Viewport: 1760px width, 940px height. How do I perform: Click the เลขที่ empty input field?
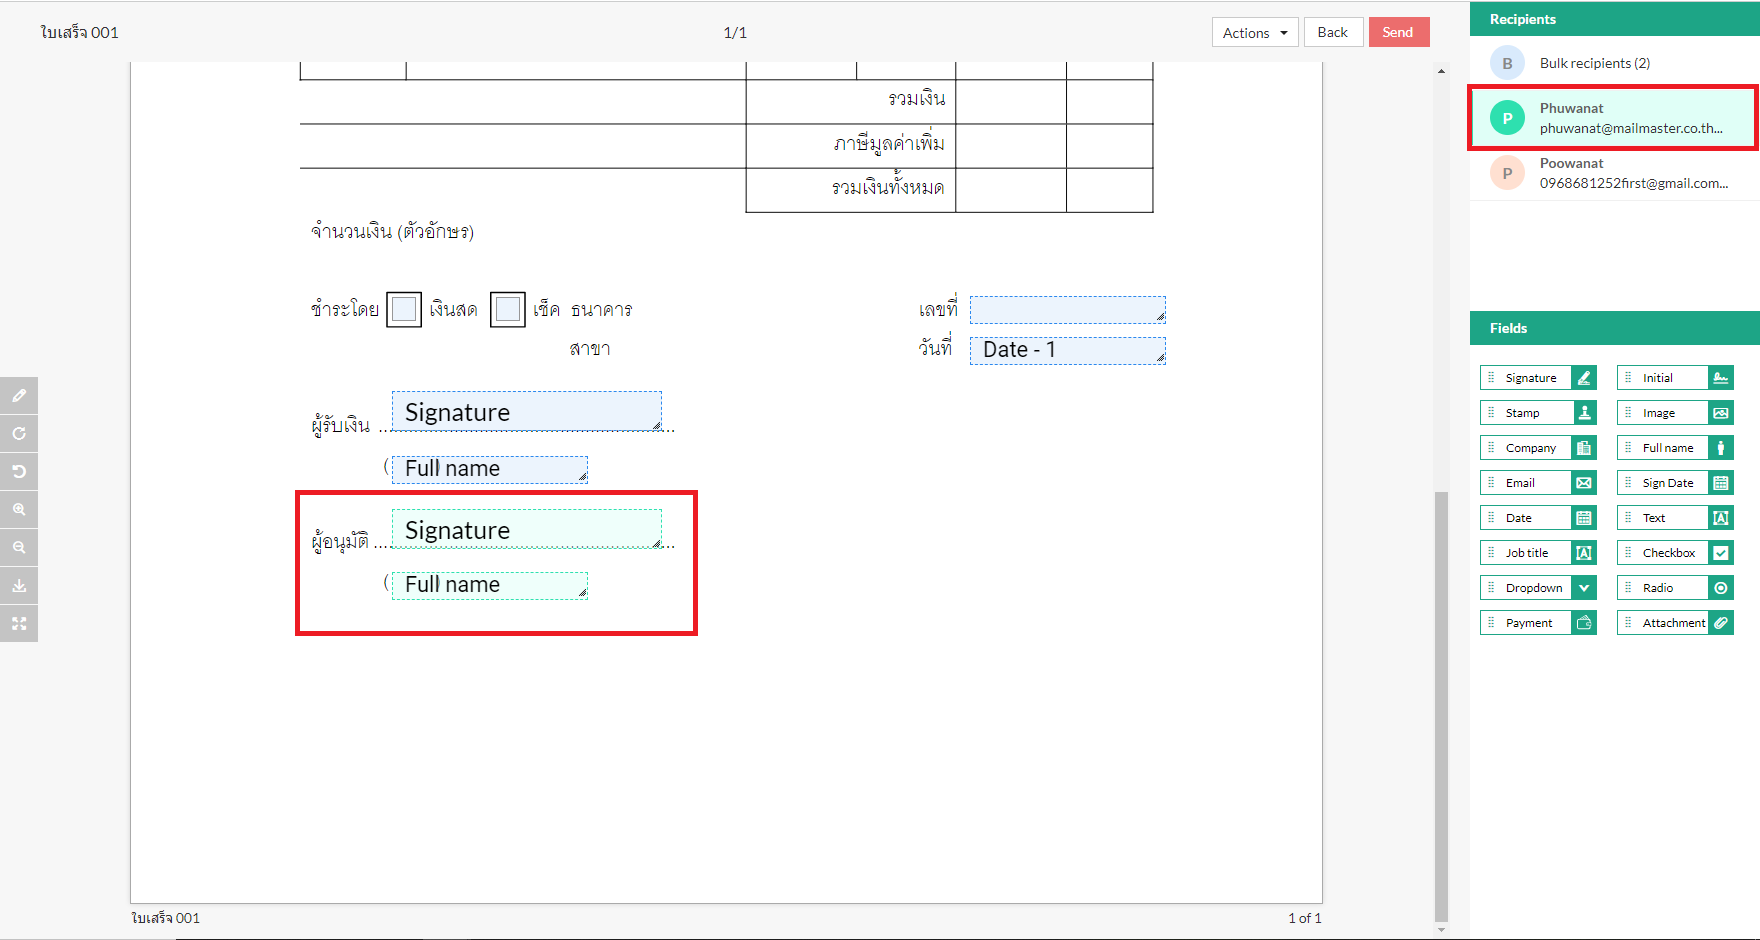(x=1068, y=309)
